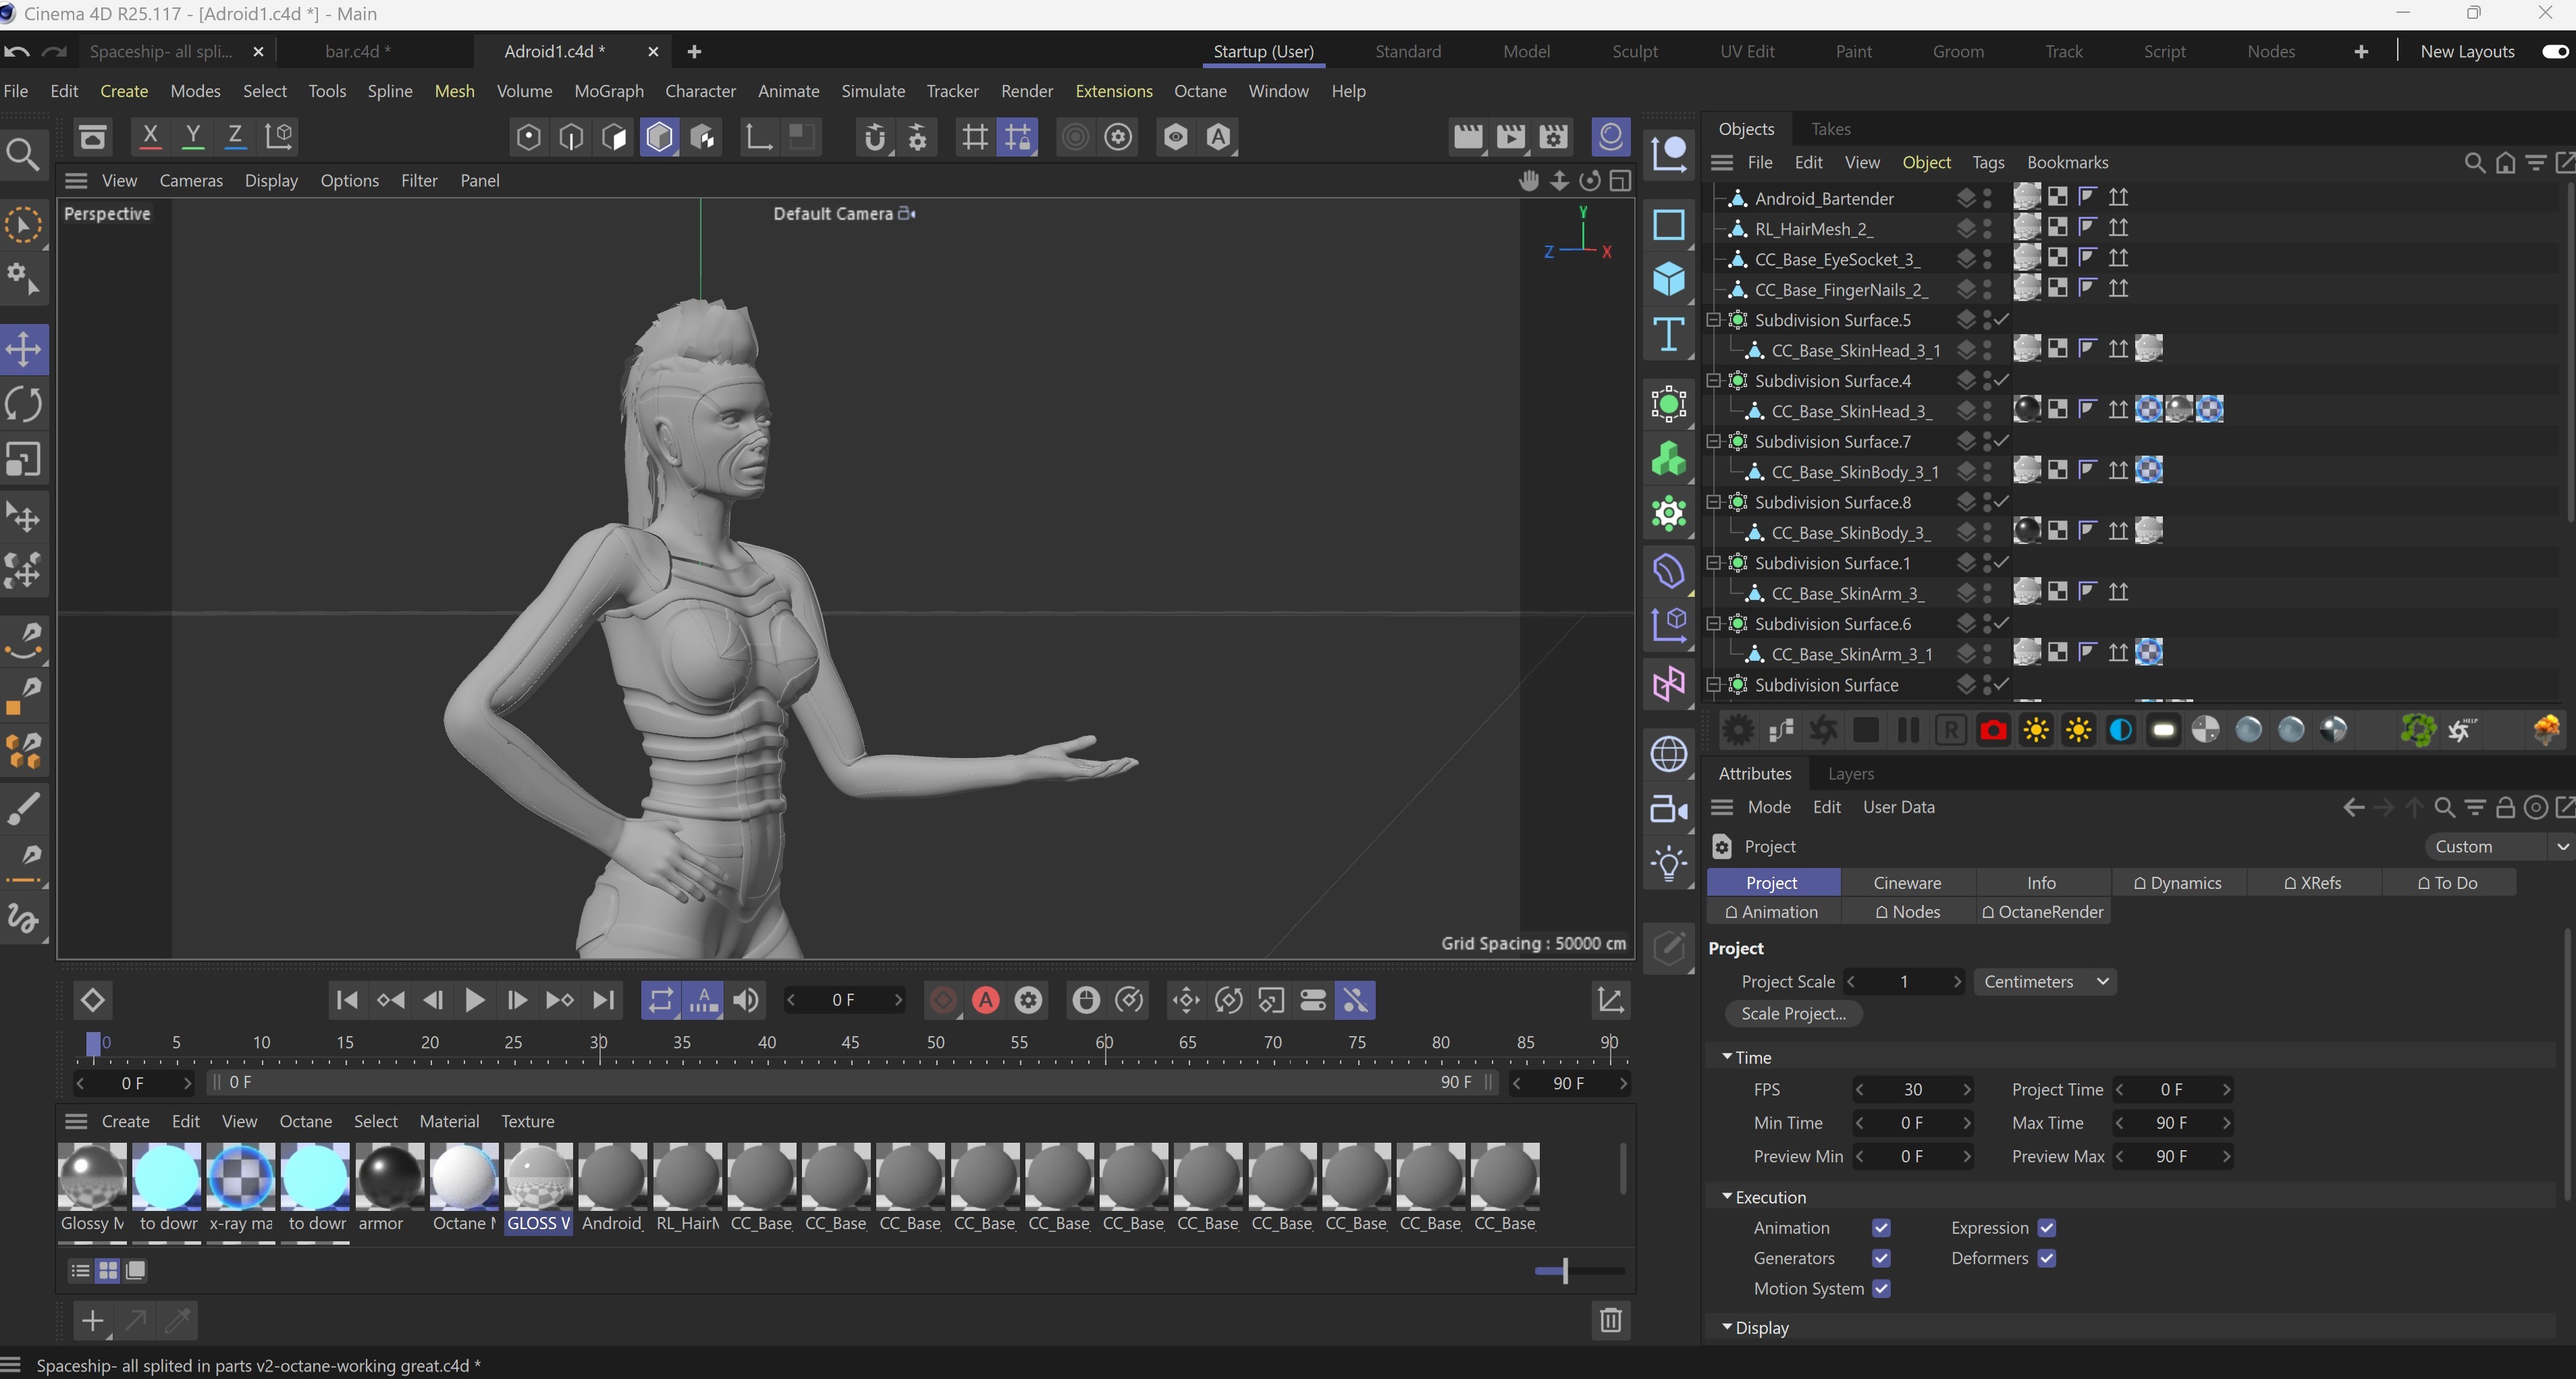The width and height of the screenshot is (2576, 1379).
Task: Open the Centimeters unit dropdown
Action: point(2044,982)
